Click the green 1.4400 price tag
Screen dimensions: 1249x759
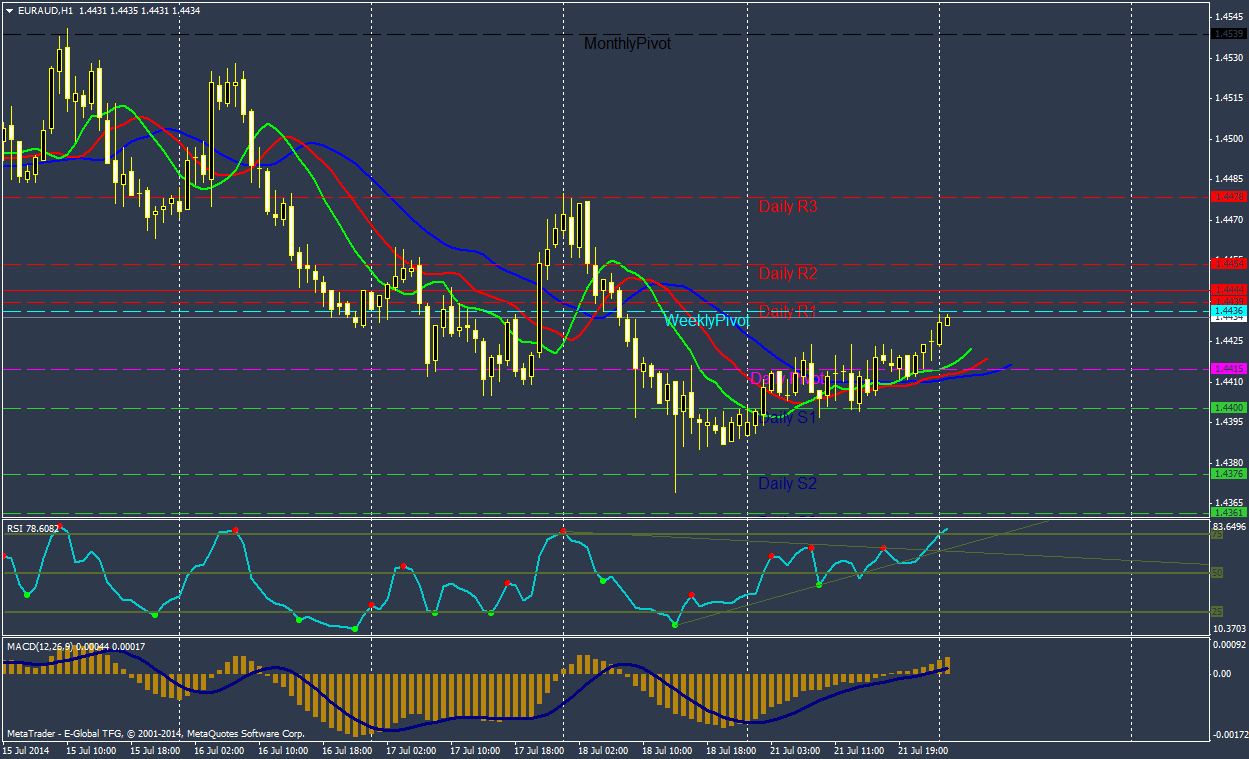pos(1227,408)
